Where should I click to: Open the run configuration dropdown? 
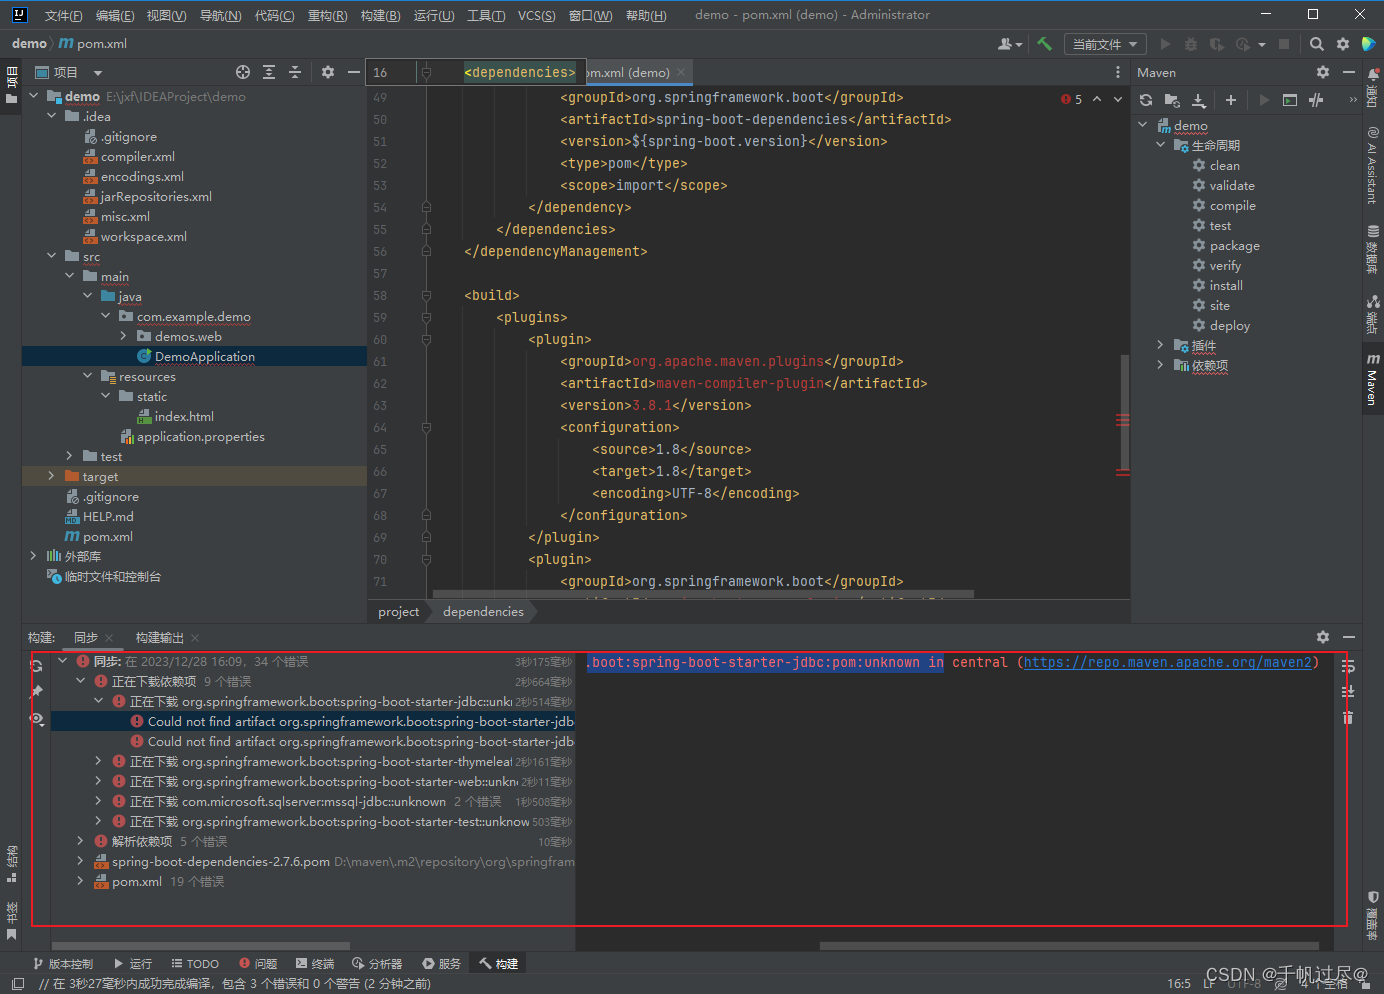[1104, 44]
